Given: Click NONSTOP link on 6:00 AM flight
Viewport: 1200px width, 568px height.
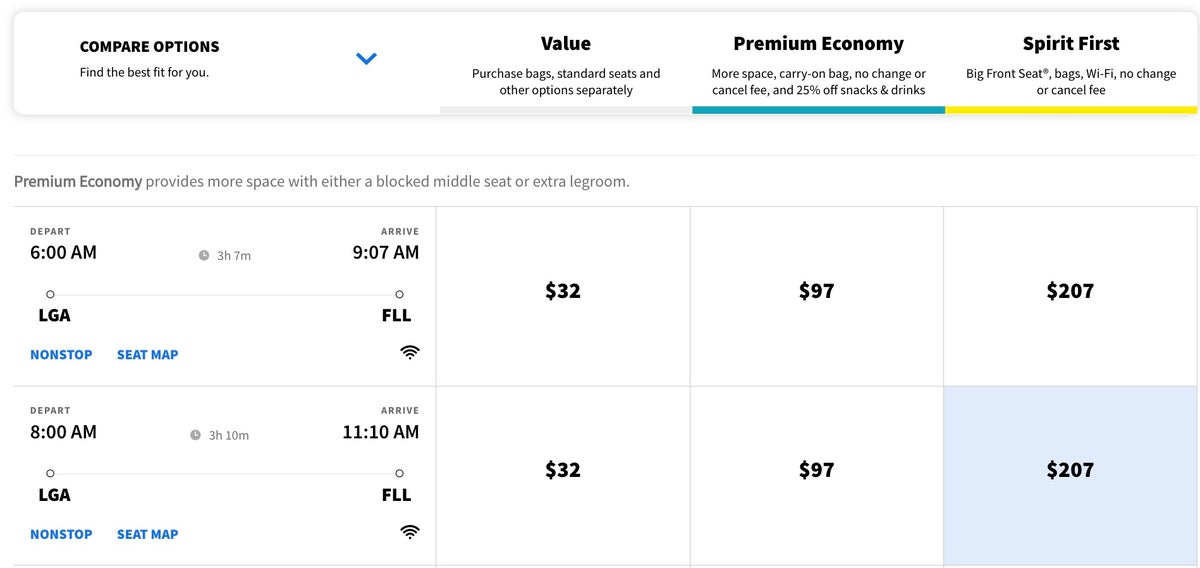Looking at the screenshot, I should pos(61,355).
